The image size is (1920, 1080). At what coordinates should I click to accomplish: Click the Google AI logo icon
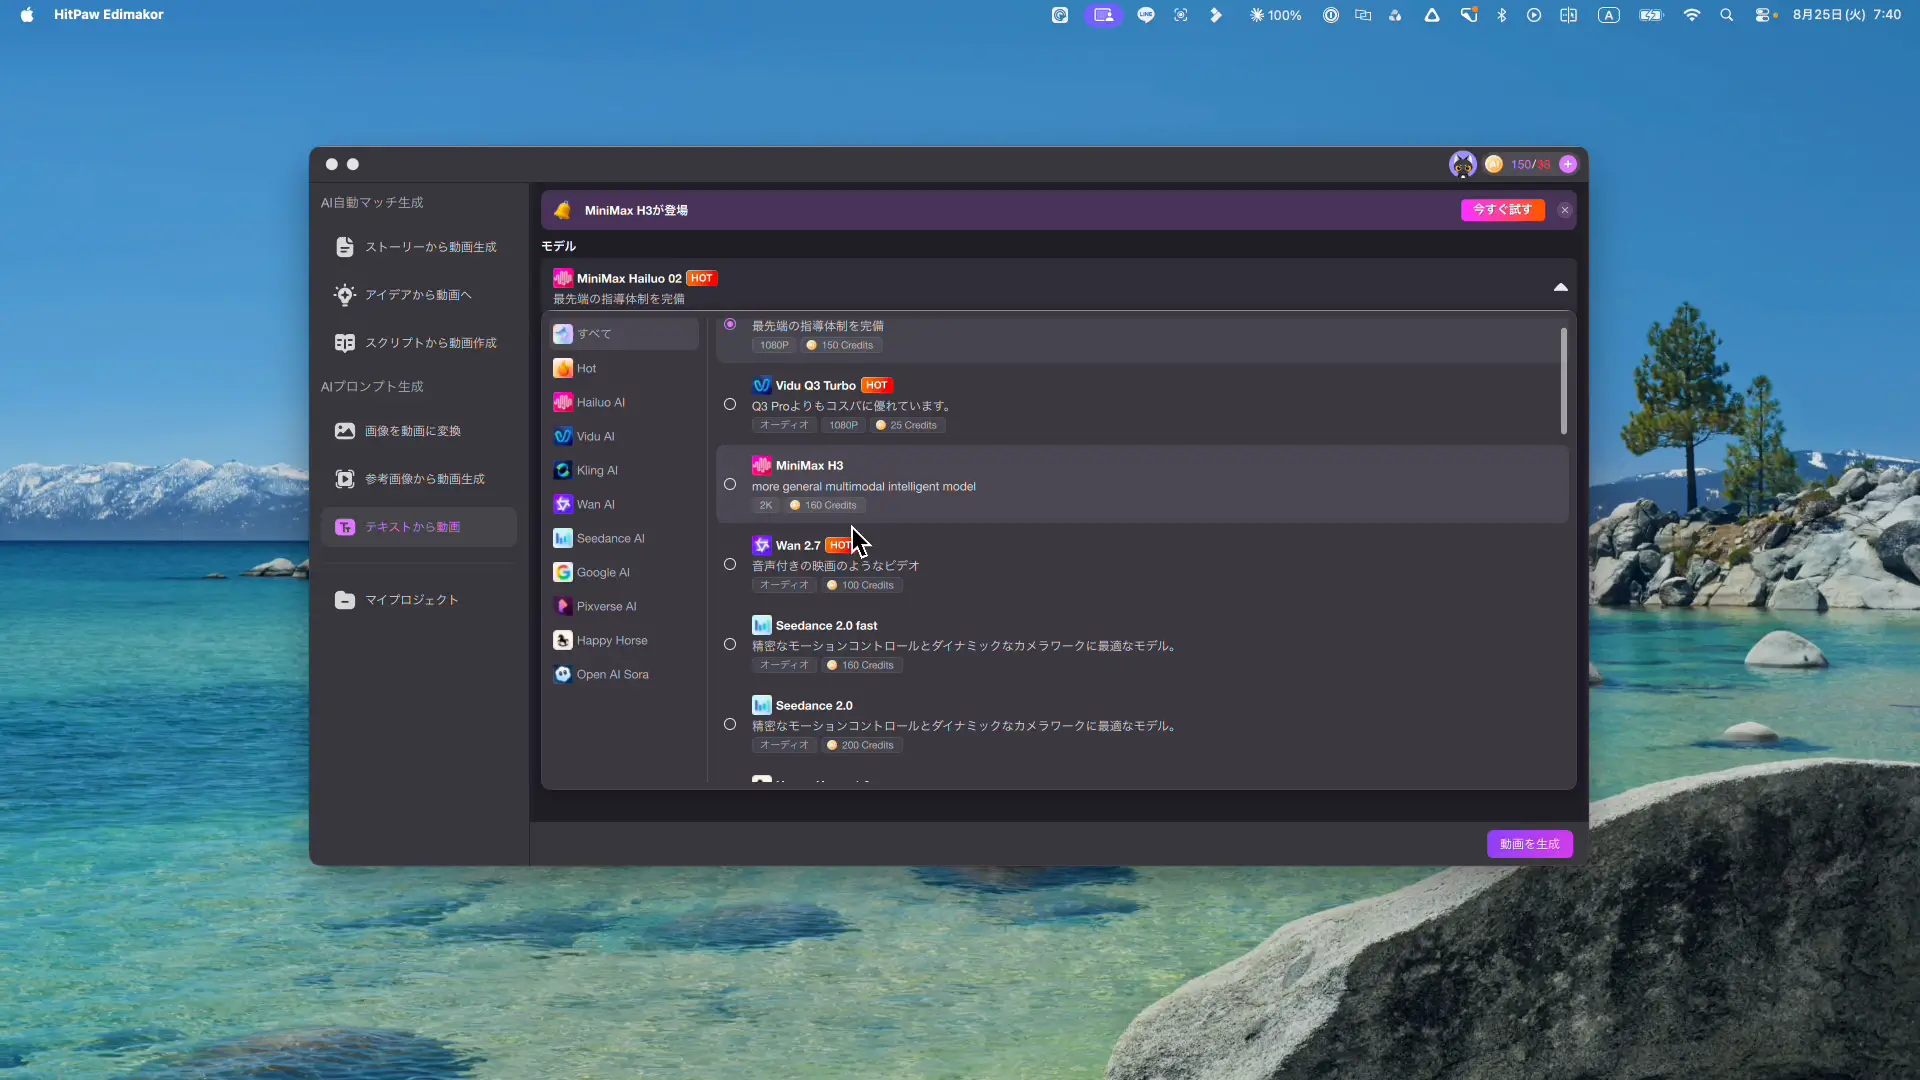[563, 572]
